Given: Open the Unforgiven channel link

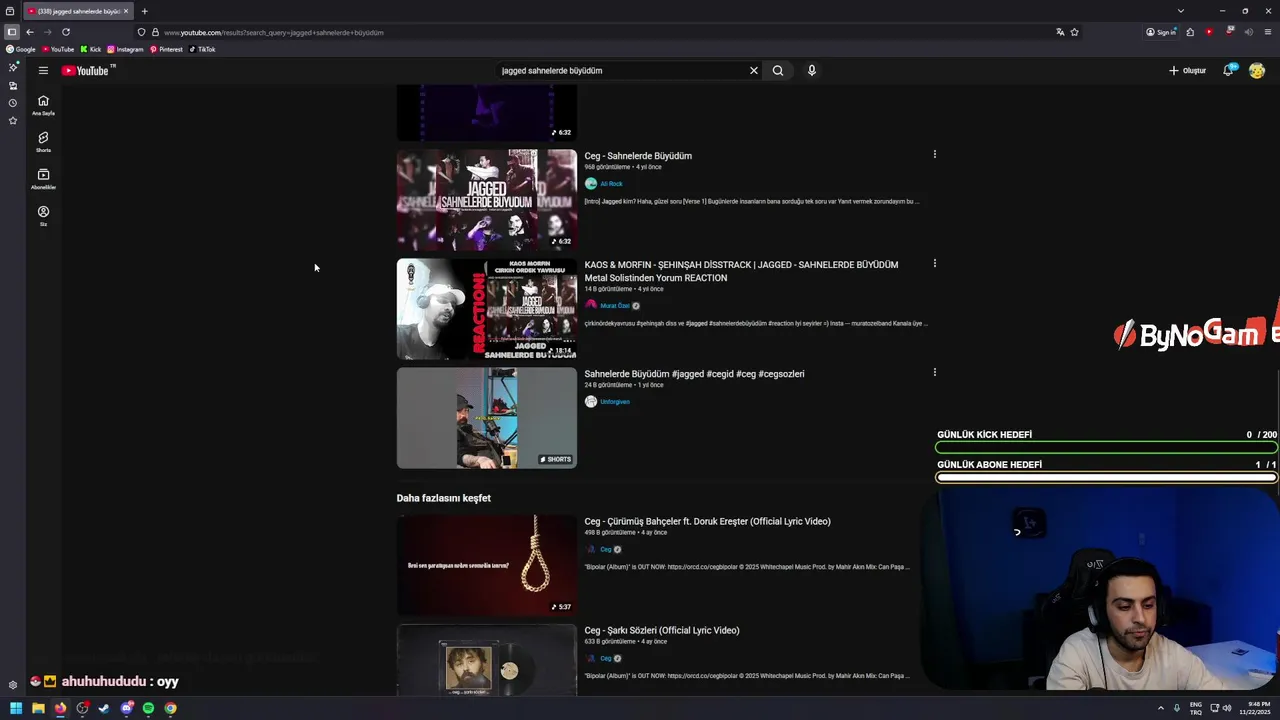Looking at the screenshot, I should coord(615,402).
